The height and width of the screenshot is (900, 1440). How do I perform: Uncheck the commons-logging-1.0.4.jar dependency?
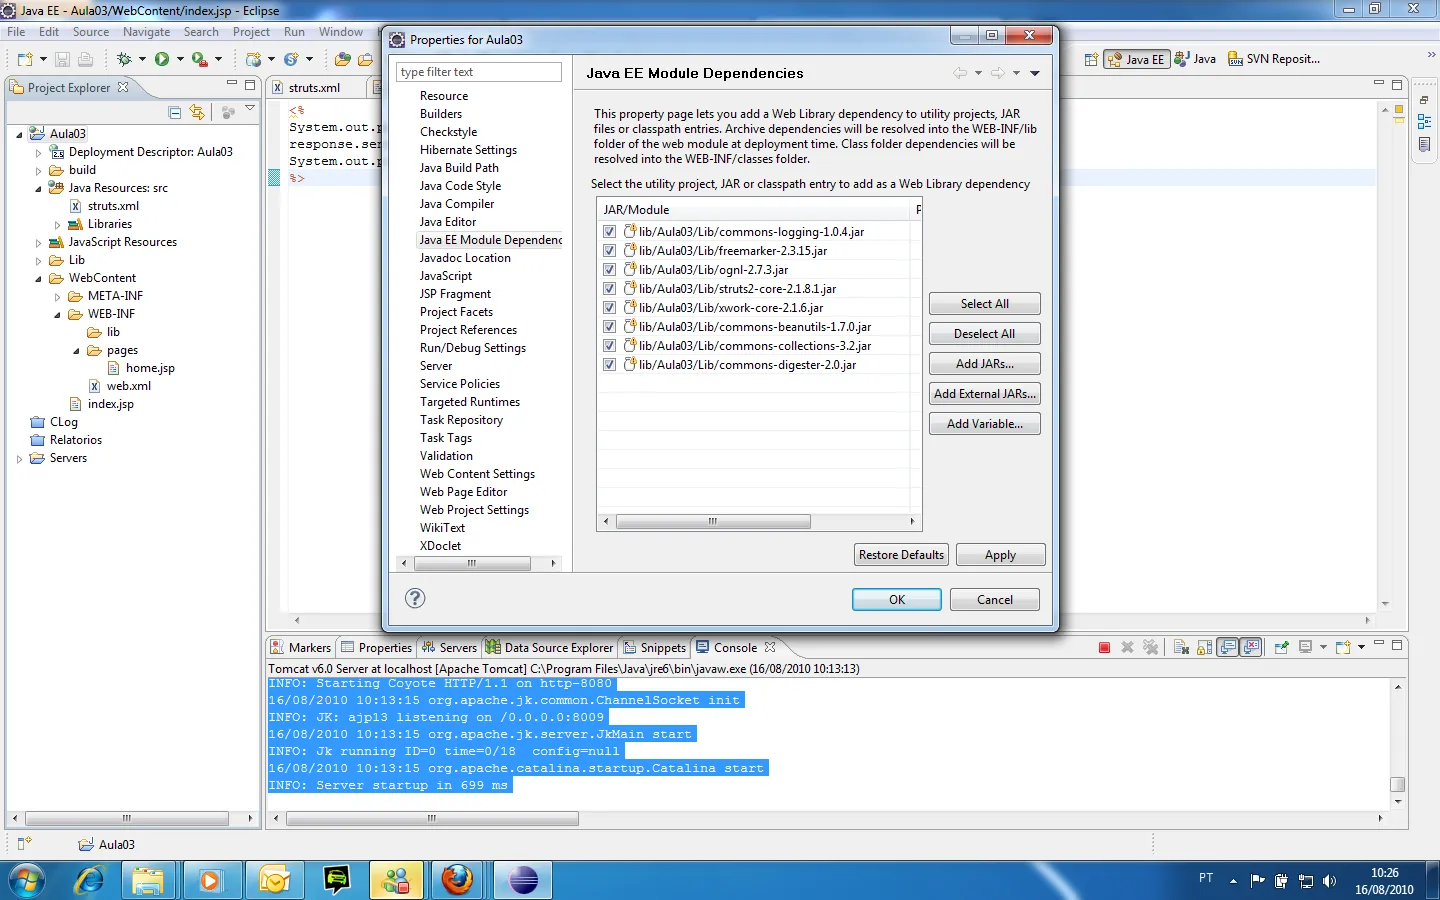click(610, 232)
